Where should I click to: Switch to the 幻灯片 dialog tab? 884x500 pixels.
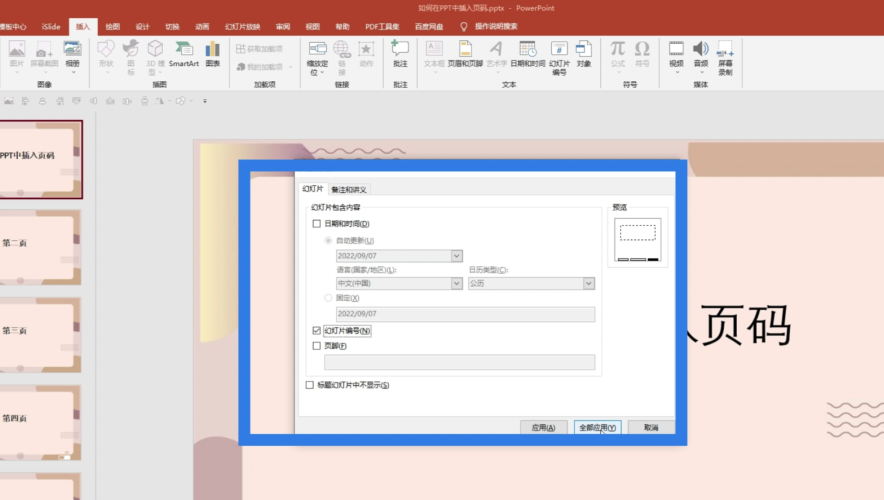312,189
